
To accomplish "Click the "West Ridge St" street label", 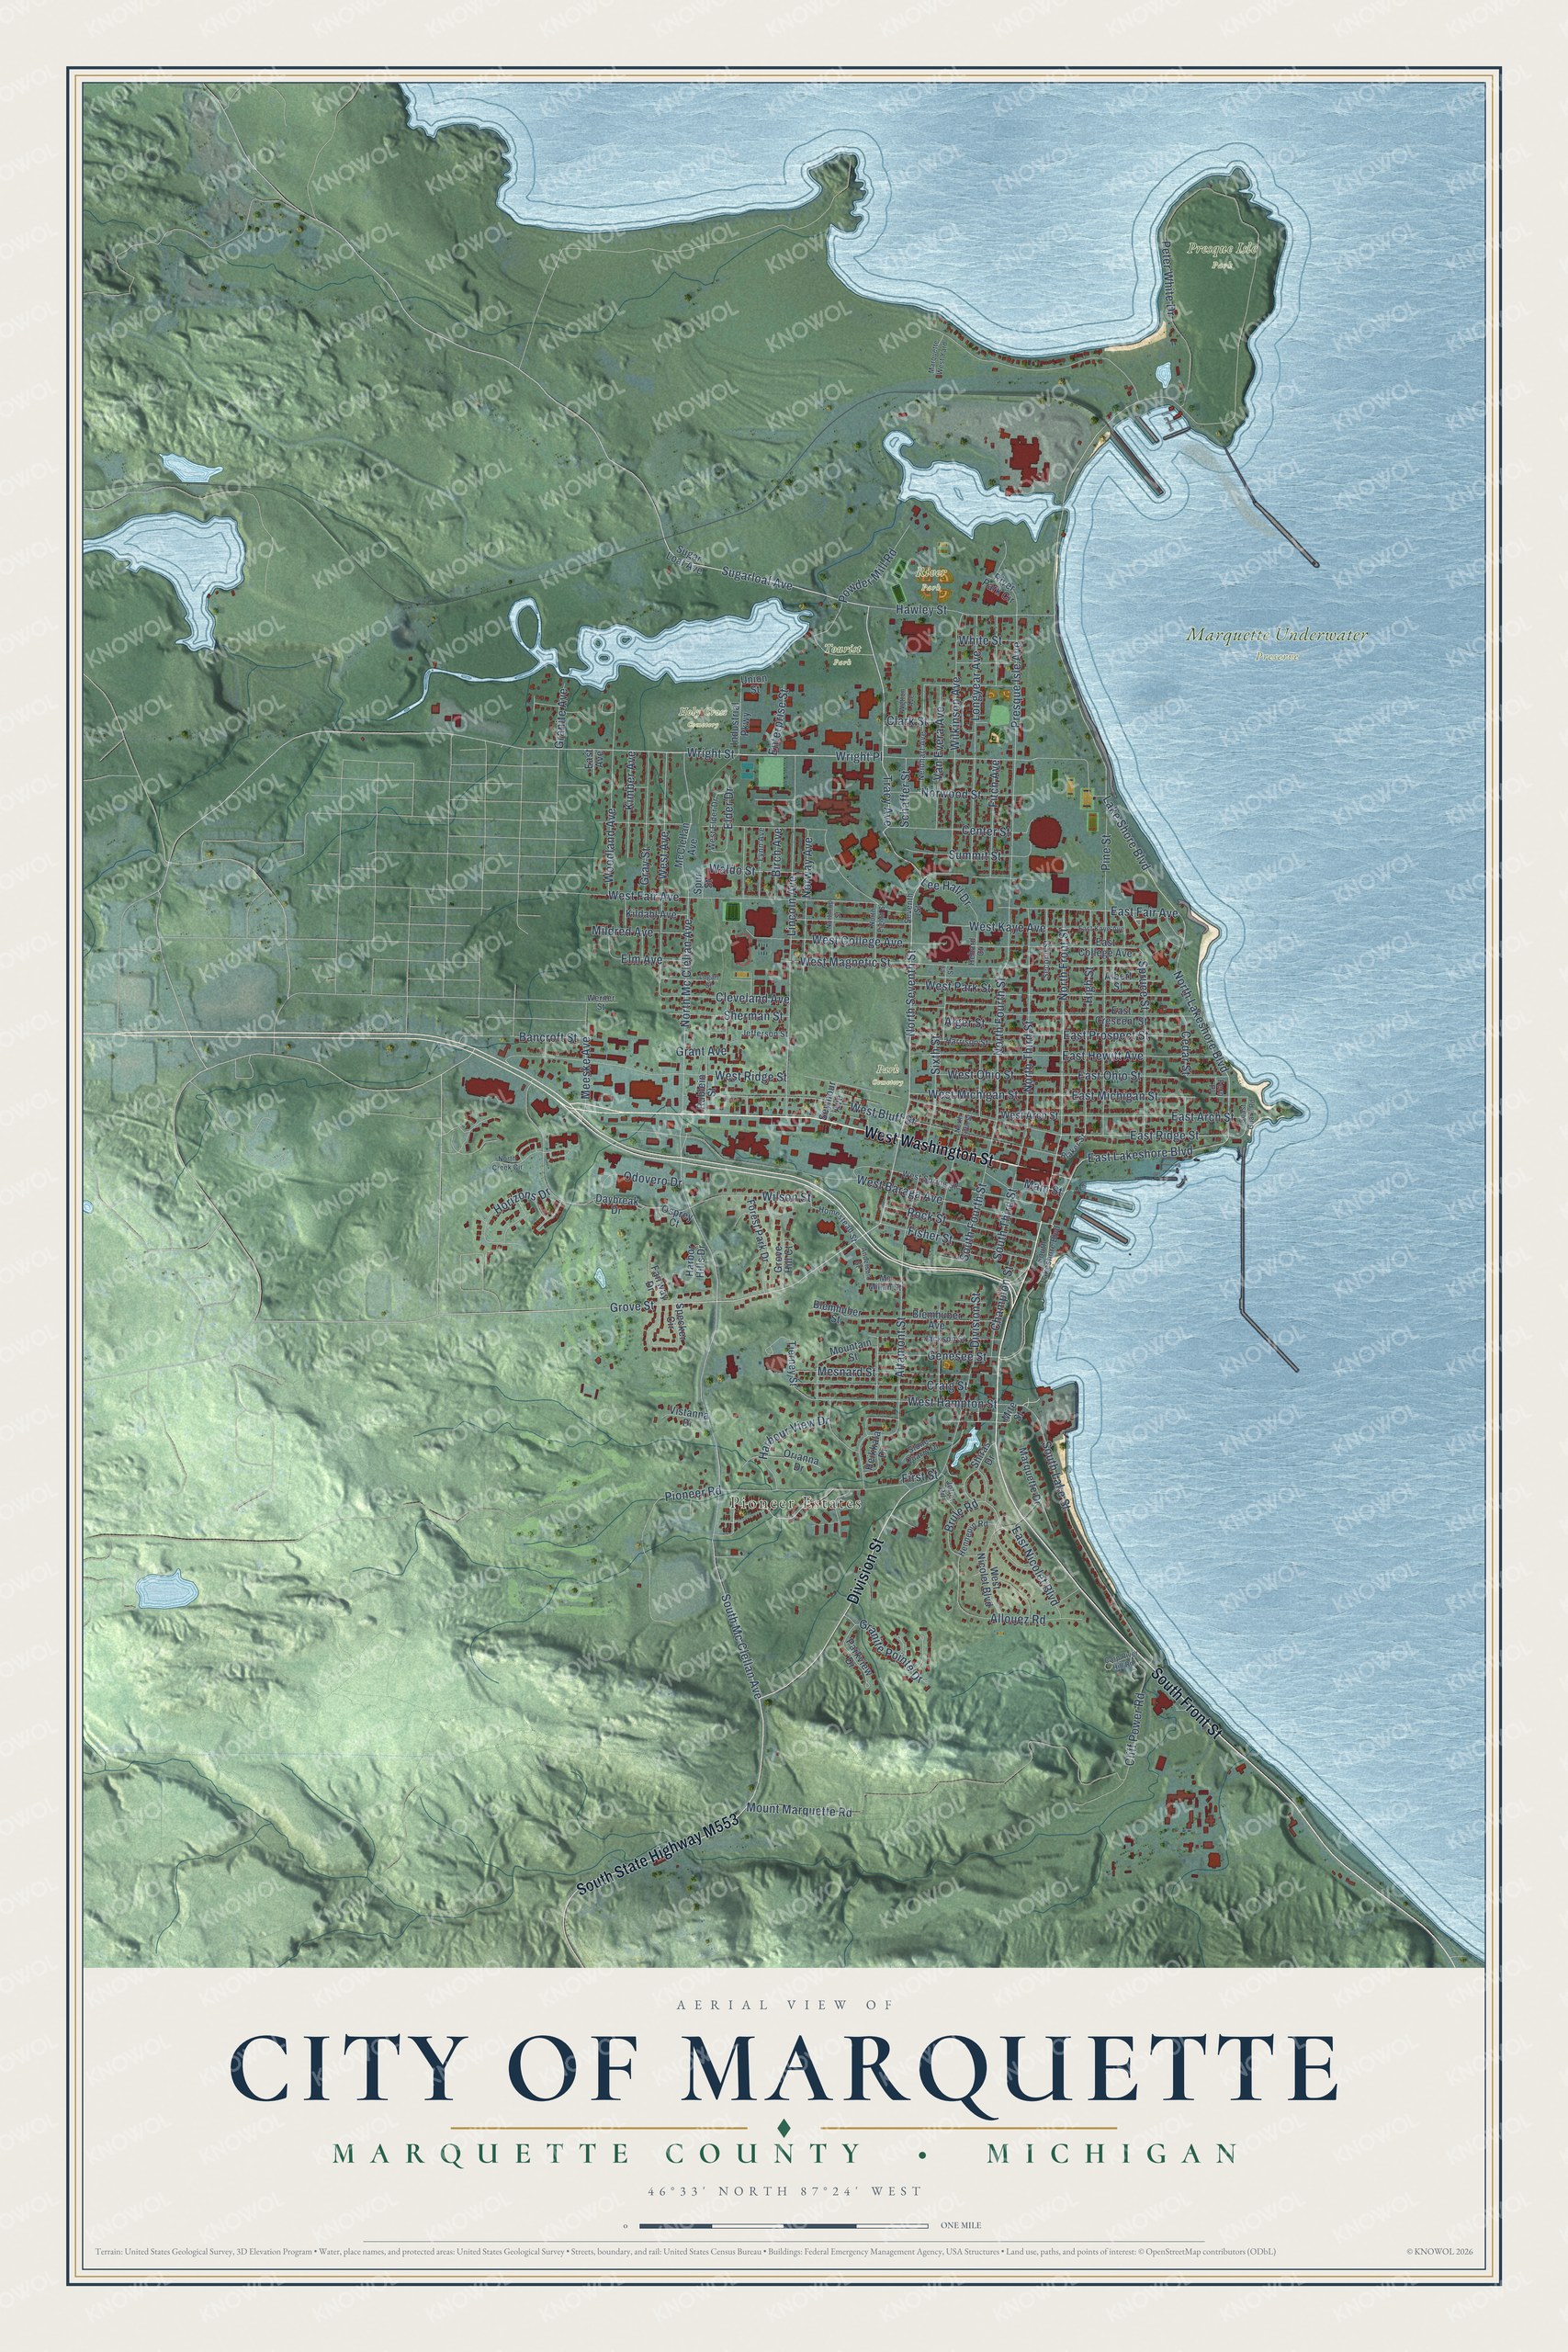I will pyautogui.click(x=751, y=1076).
